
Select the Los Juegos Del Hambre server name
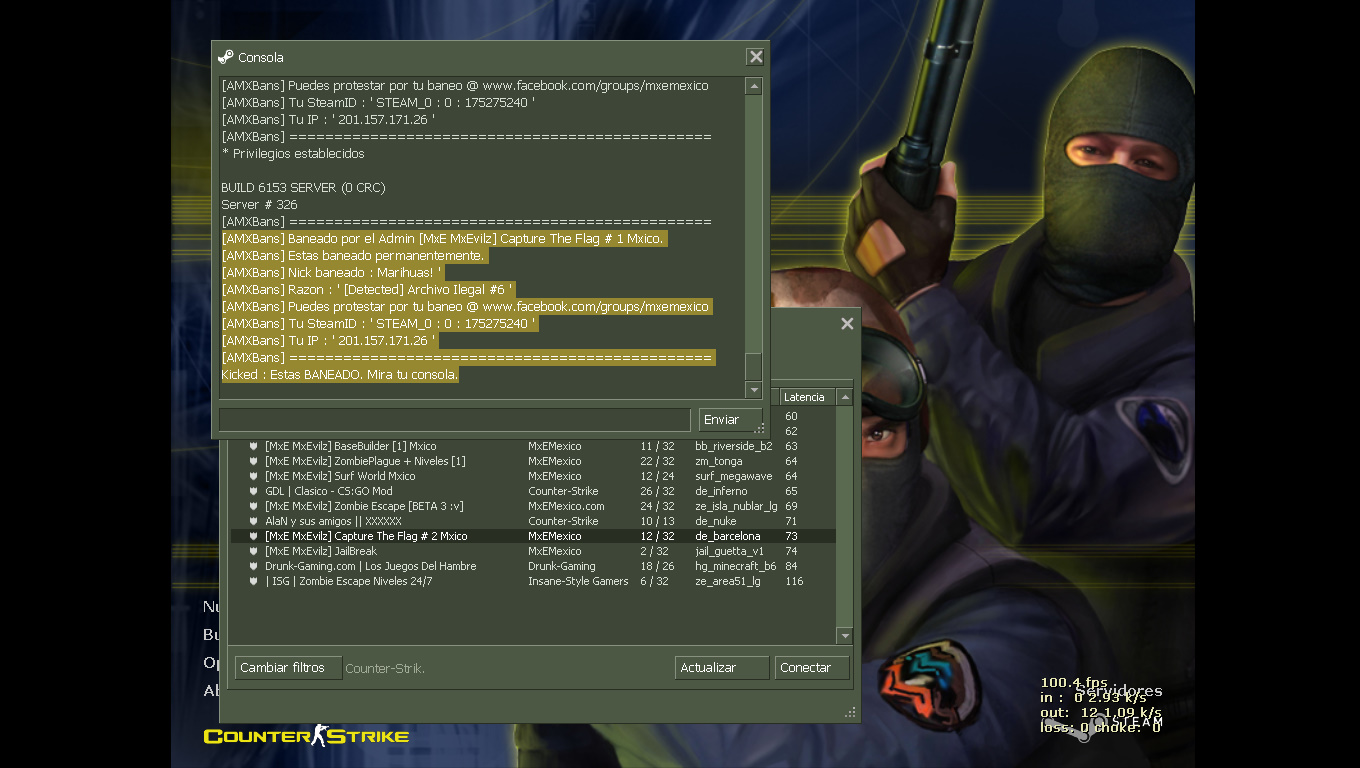pos(371,566)
